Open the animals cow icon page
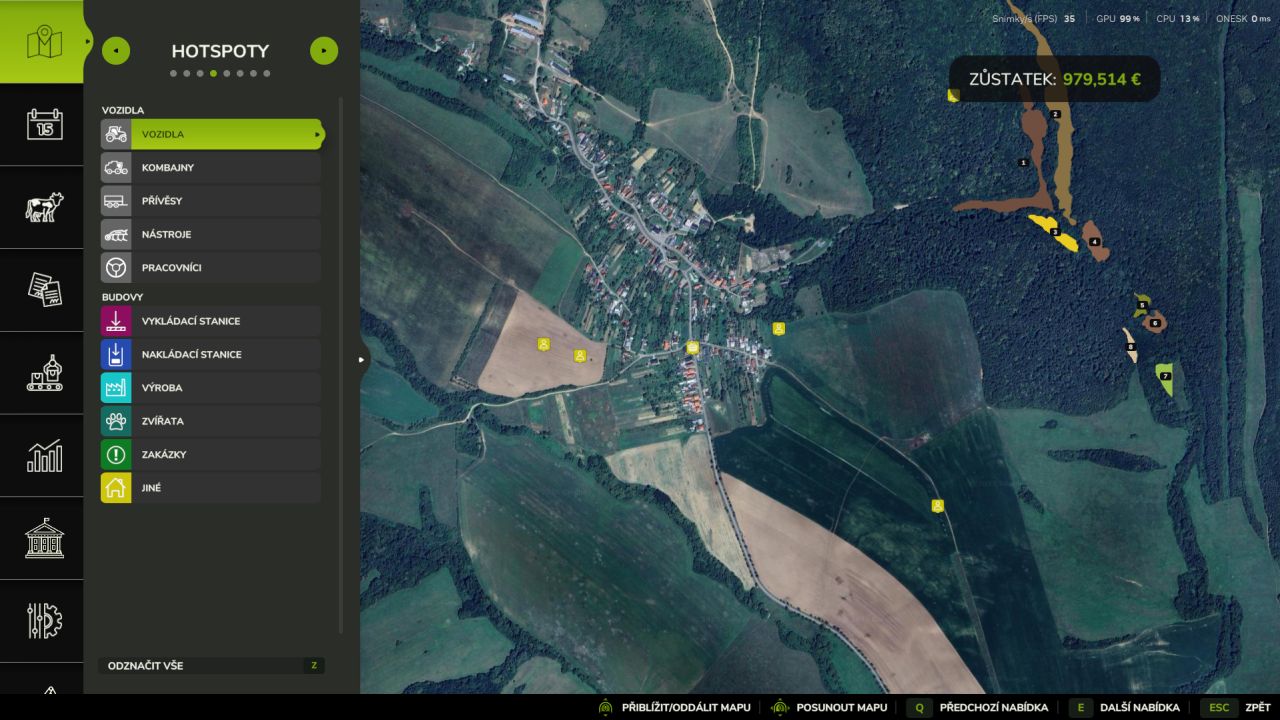The width and height of the screenshot is (1280, 720). click(44, 207)
